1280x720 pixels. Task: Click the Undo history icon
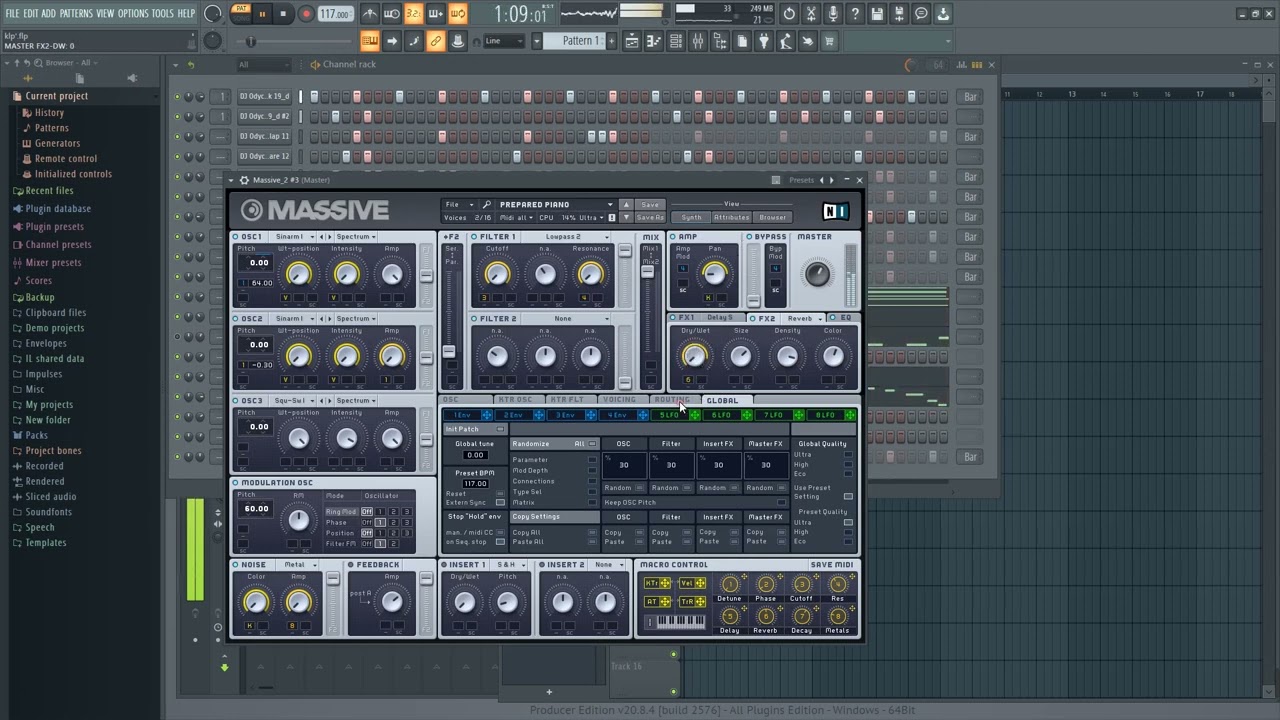click(789, 14)
